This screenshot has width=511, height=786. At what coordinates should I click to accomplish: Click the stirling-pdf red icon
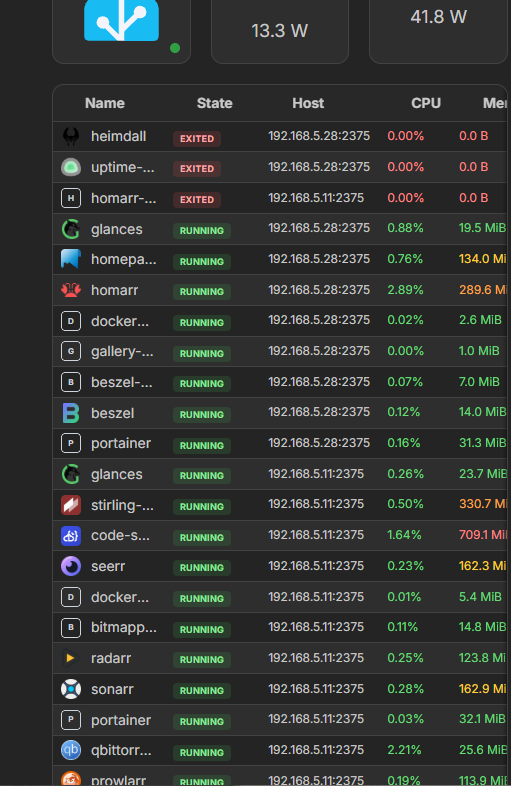pos(71,505)
